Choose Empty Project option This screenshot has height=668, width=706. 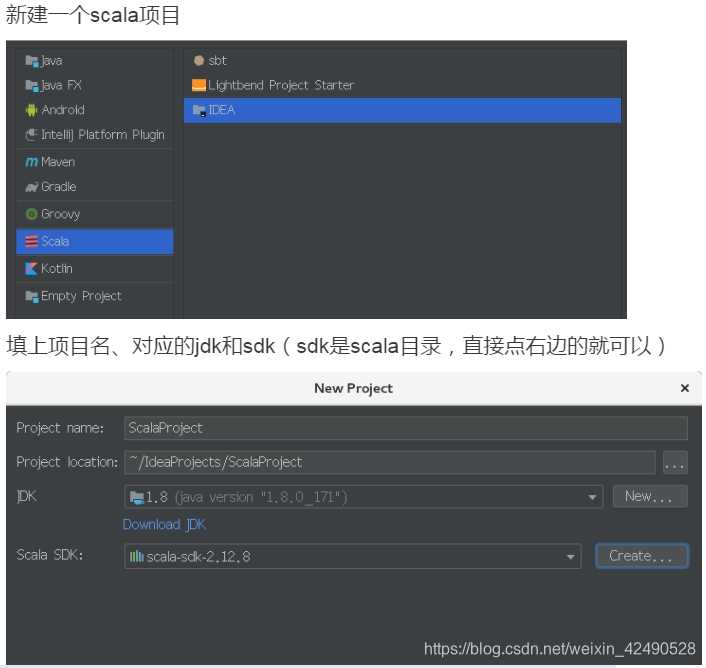[95, 296]
